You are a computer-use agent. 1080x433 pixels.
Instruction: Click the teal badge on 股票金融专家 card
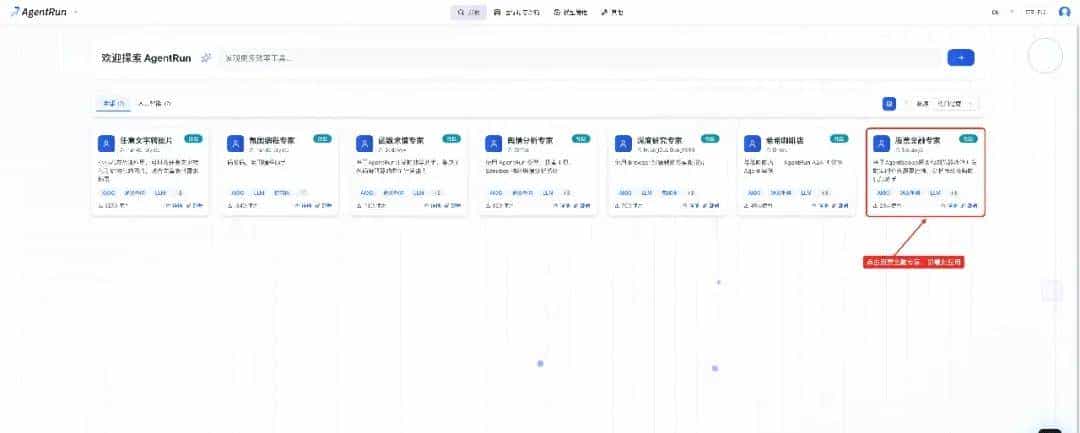pyautogui.click(x=968, y=138)
